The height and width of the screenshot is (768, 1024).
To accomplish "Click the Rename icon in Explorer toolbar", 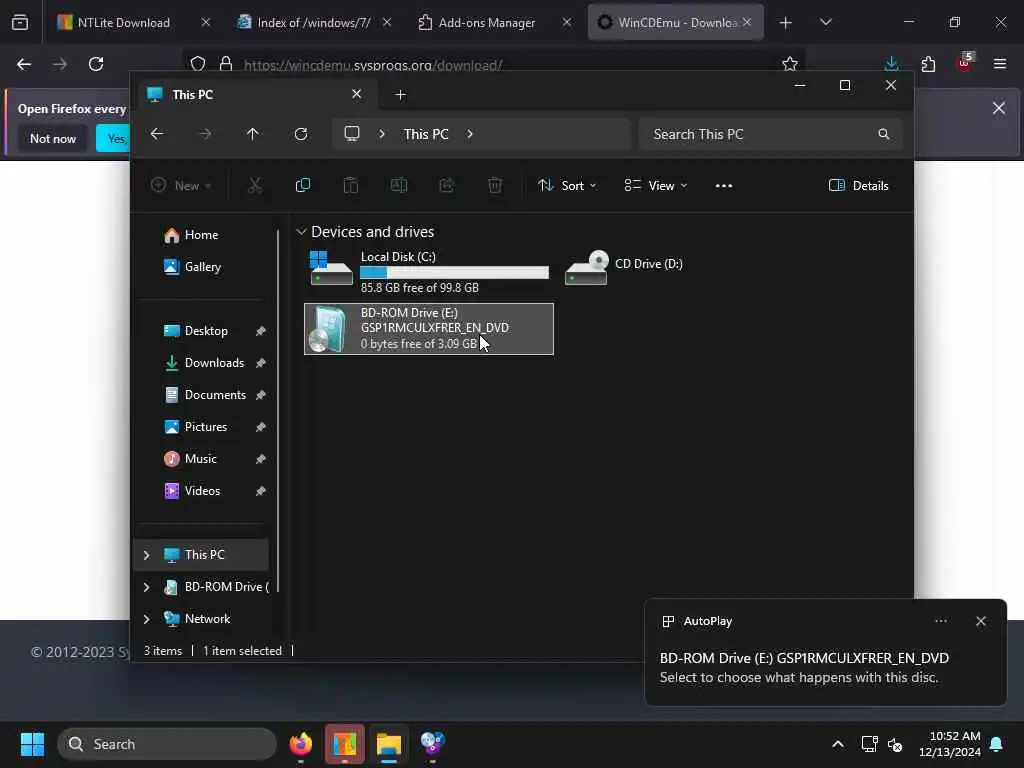I will (x=398, y=185).
